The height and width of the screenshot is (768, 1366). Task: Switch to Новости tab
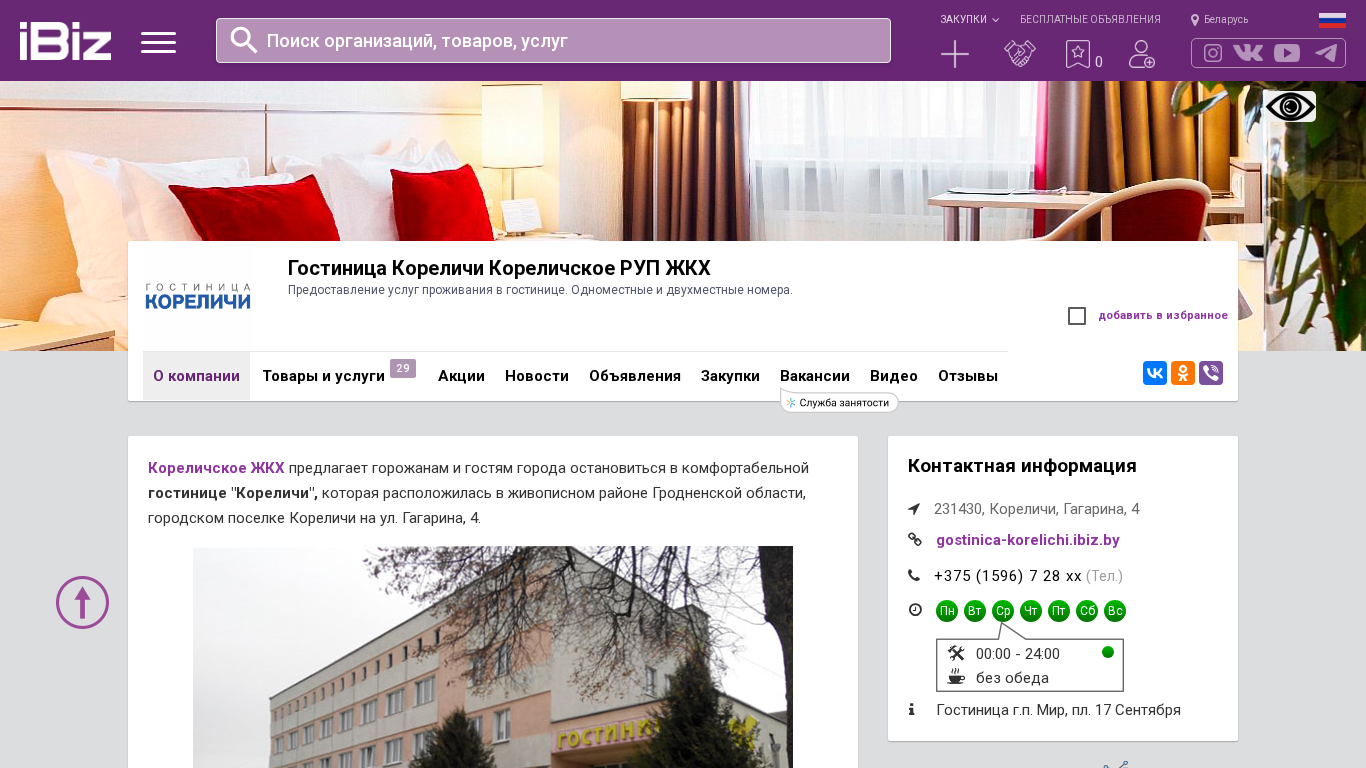click(x=537, y=376)
